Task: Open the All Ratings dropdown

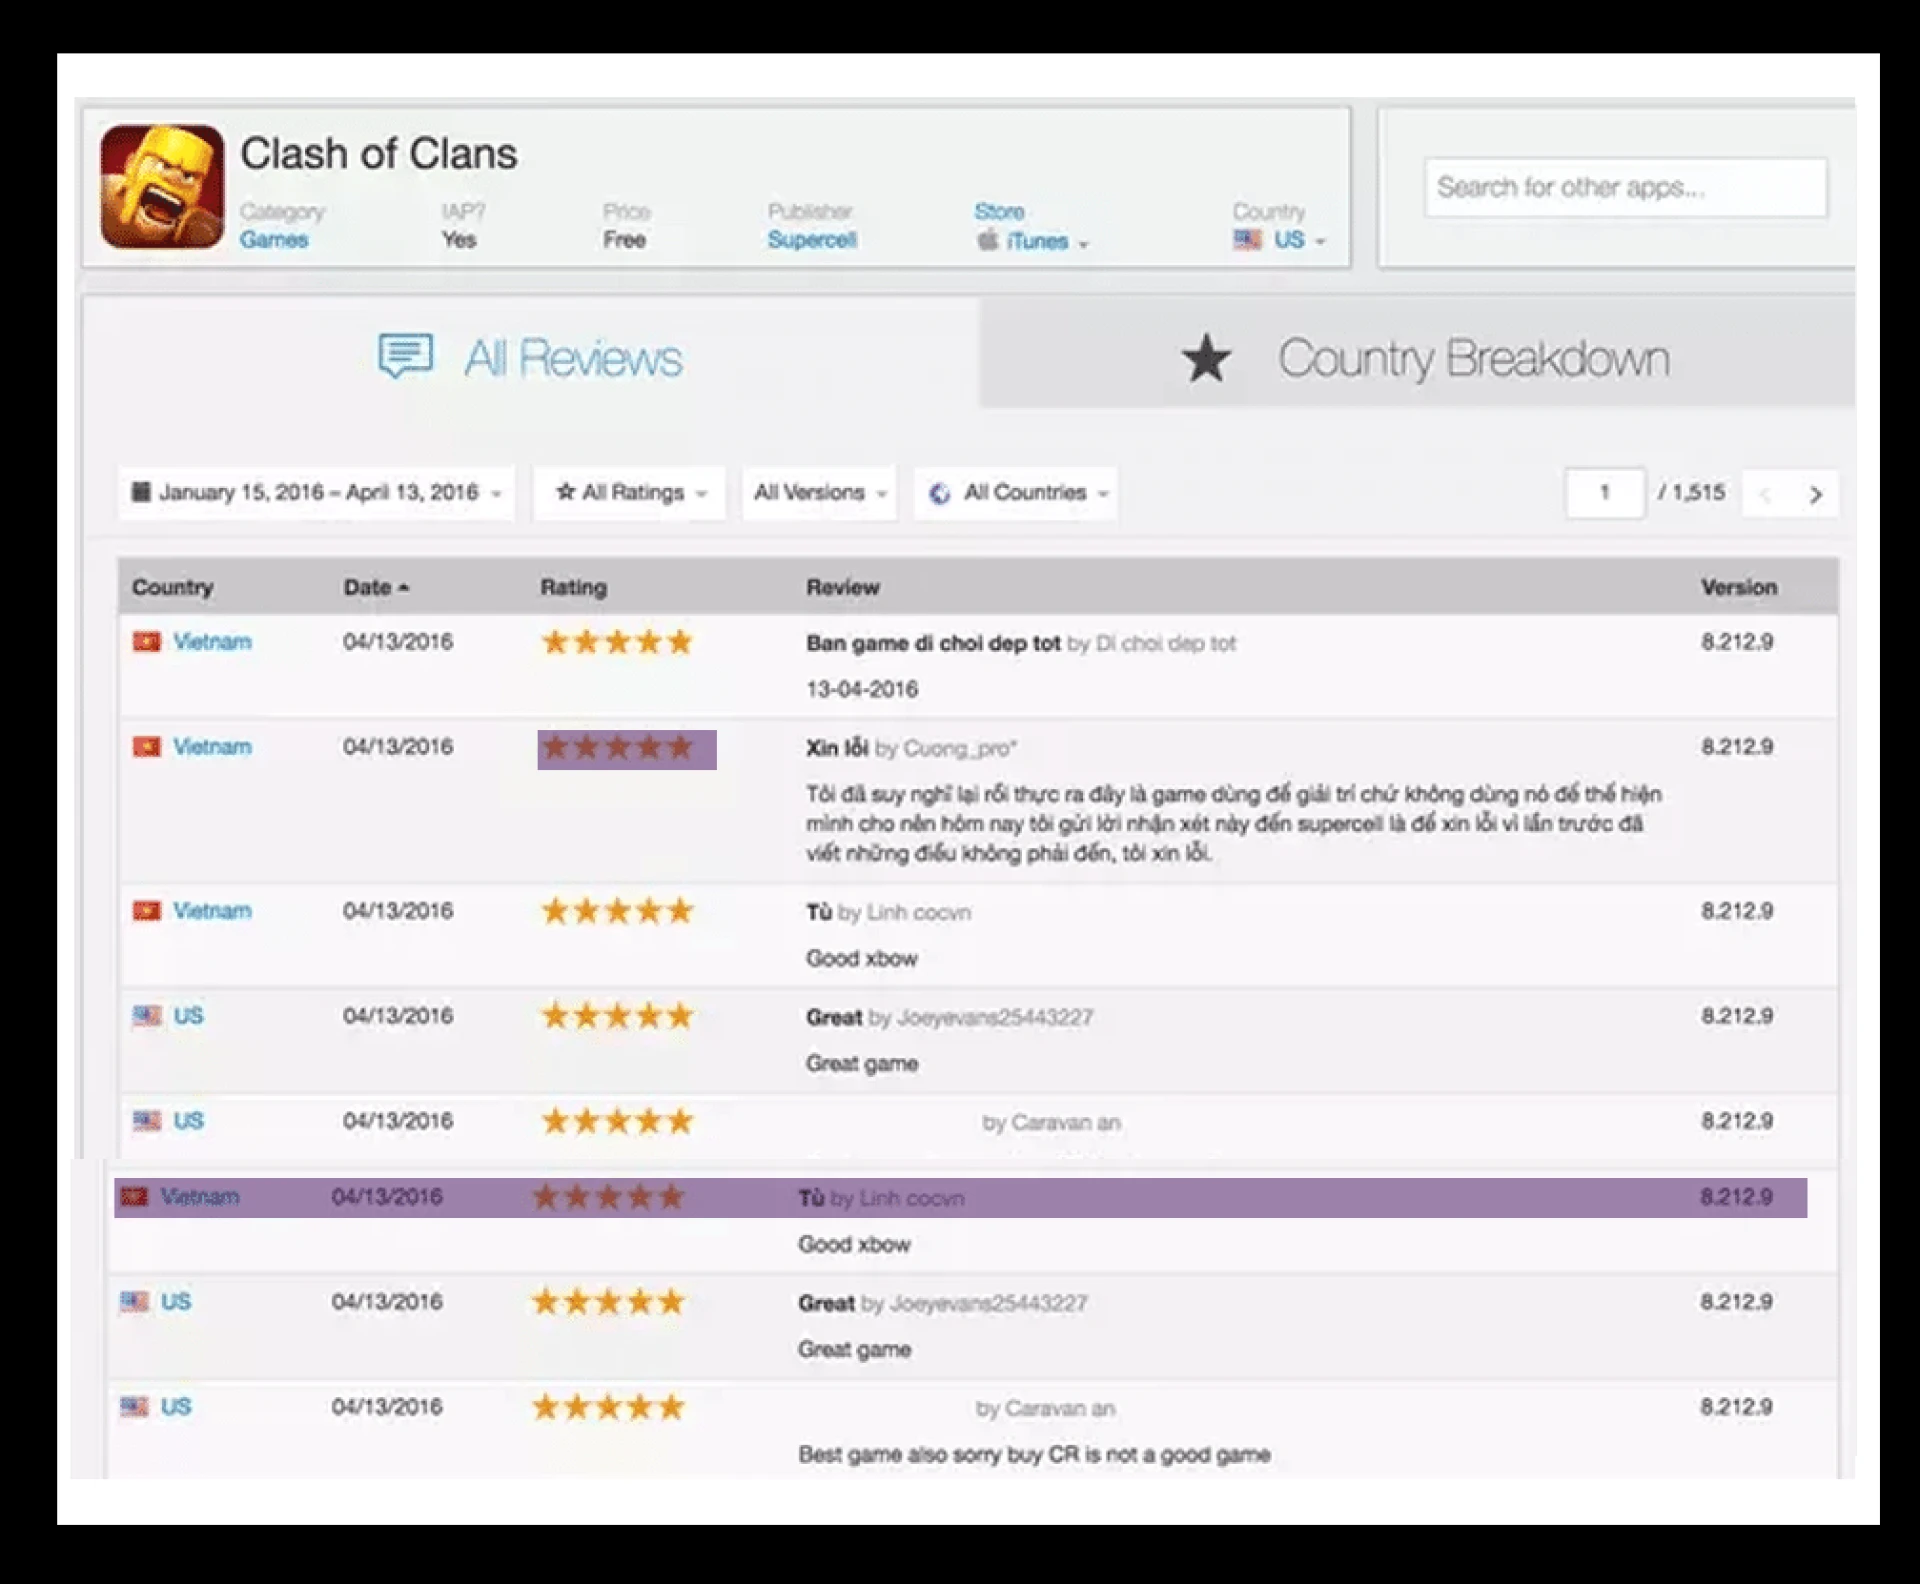Action: click(630, 492)
